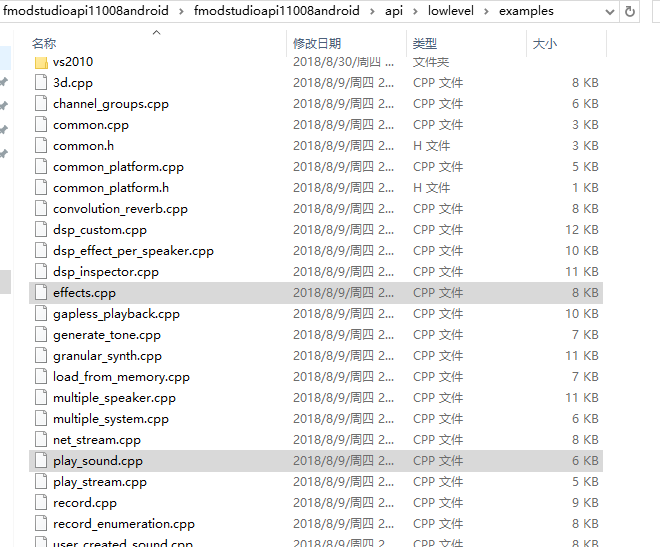The height and width of the screenshot is (547, 660).
Task: Navigate to the lowlevel breadcrumb folder
Action: [451, 11]
